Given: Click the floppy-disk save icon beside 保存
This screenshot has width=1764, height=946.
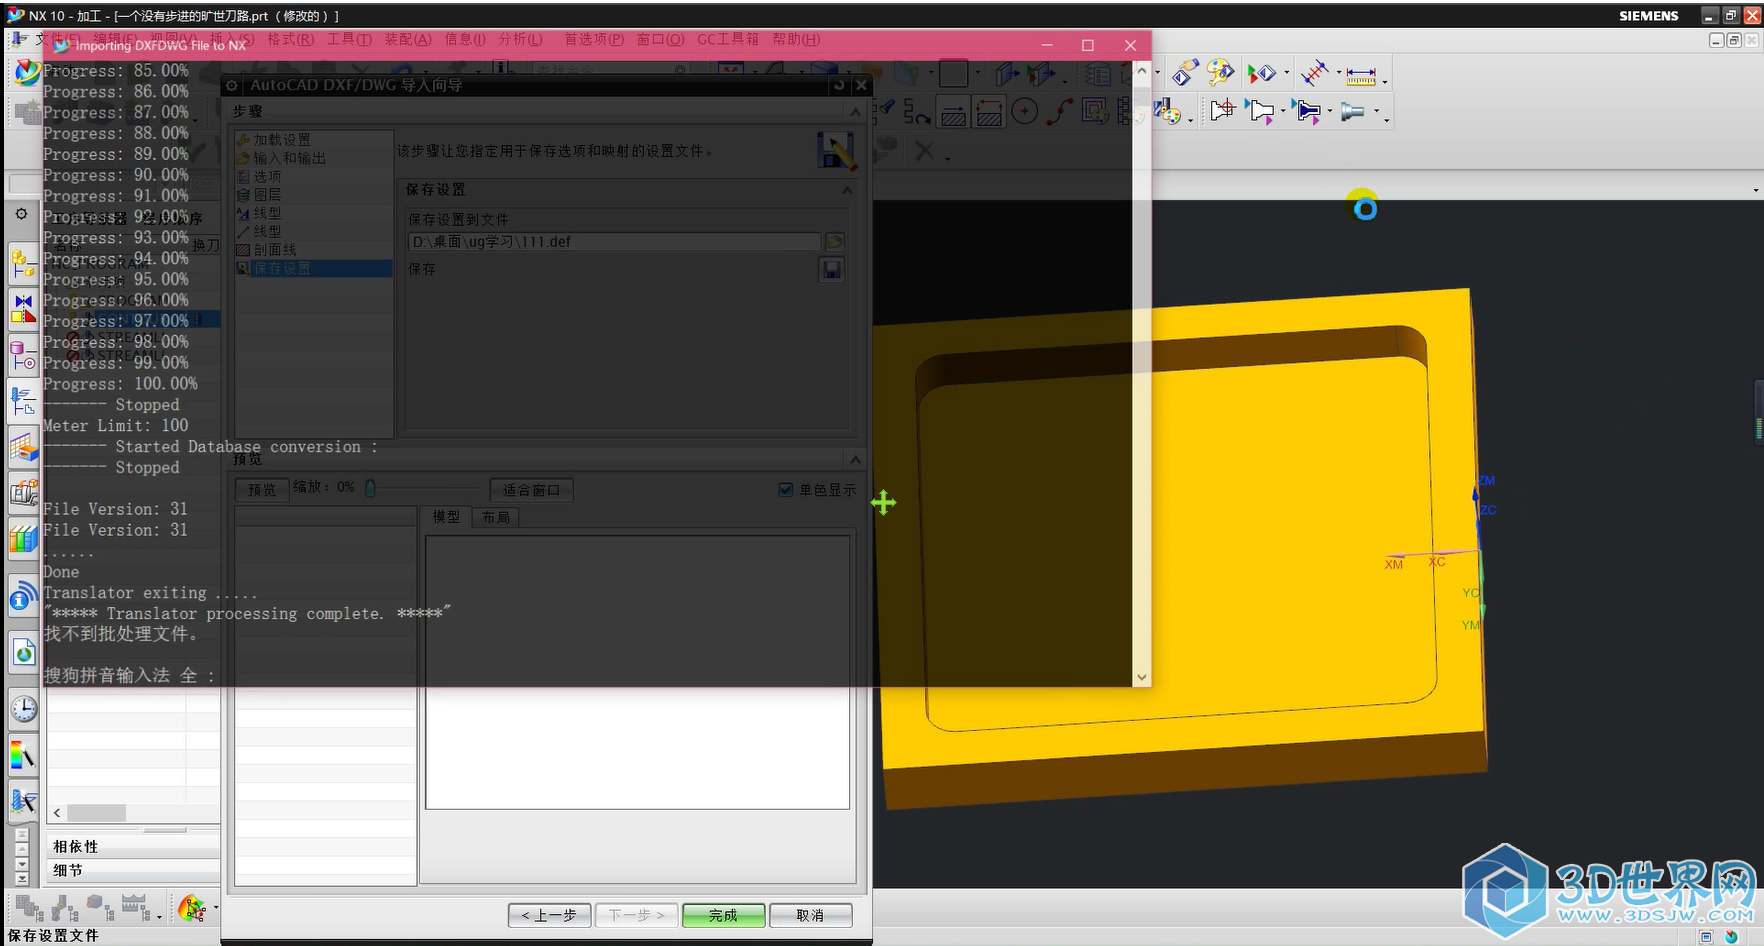Looking at the screenshot, I should click(x=831, y=270).
